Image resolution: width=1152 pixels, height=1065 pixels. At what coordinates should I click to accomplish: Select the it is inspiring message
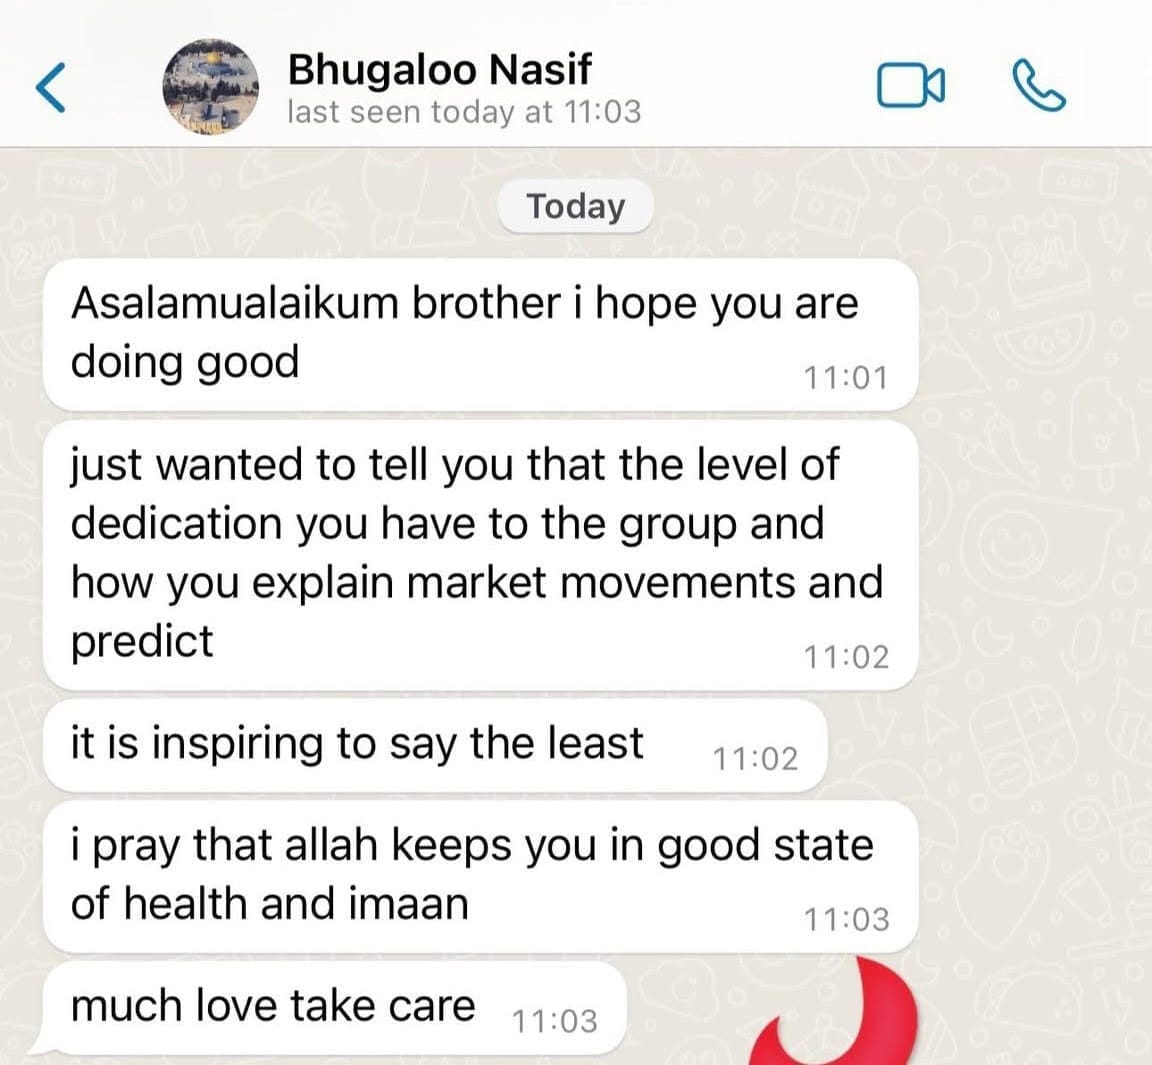(x=435, y=746)
